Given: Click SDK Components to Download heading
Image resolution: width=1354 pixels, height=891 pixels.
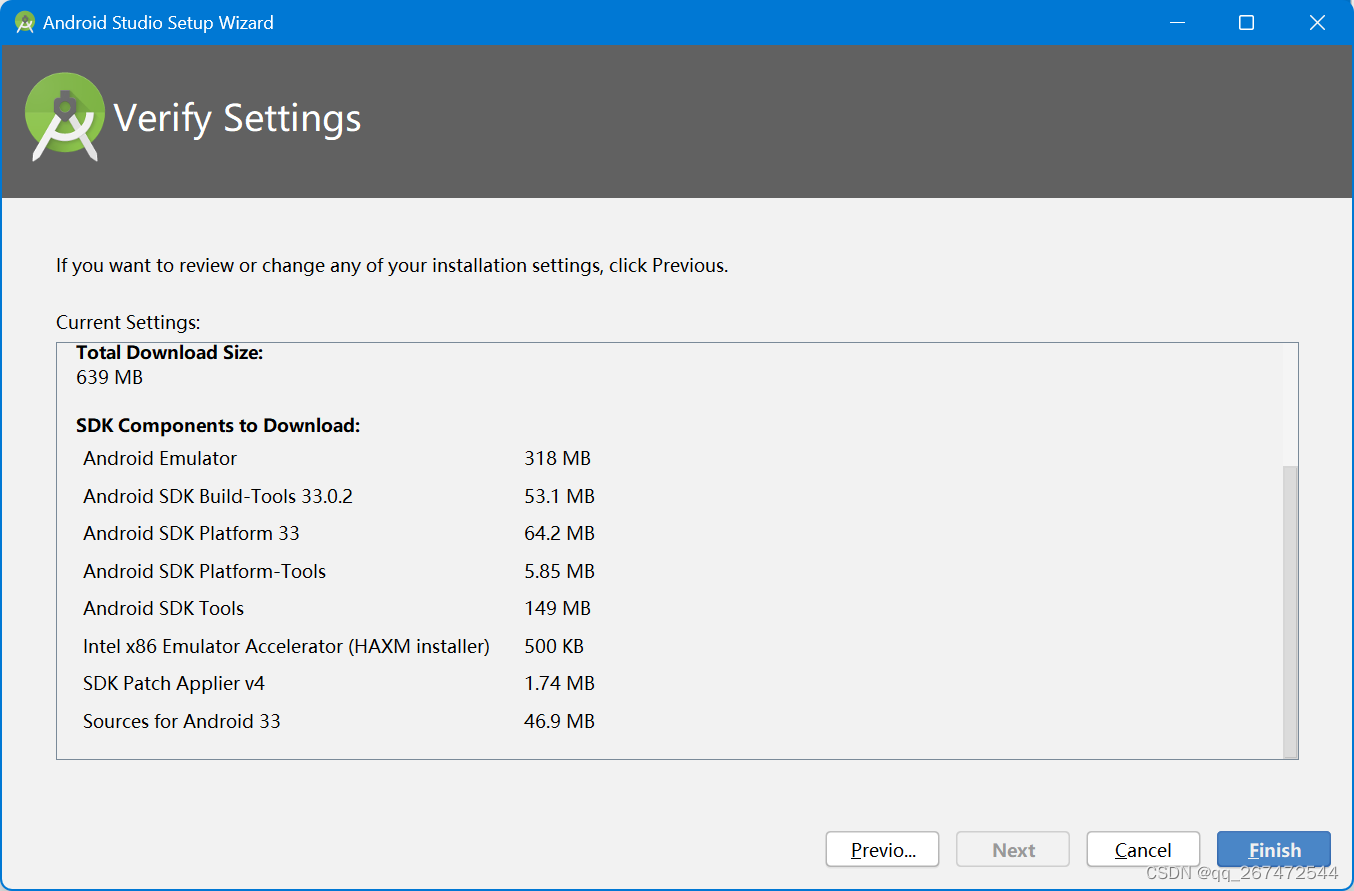Looking at the screenshot, I should (217, 425).
